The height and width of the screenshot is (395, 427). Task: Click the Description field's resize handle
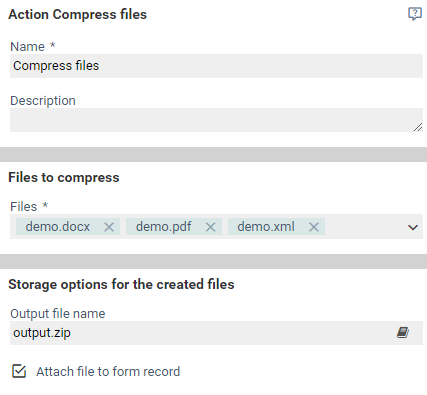[418, 127]
